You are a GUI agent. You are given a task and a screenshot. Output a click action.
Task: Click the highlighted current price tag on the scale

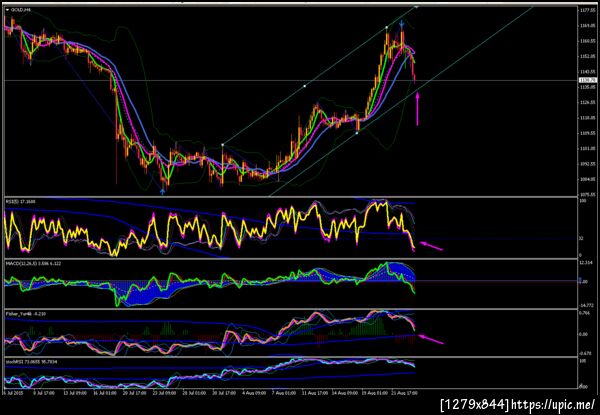(588, 80)
